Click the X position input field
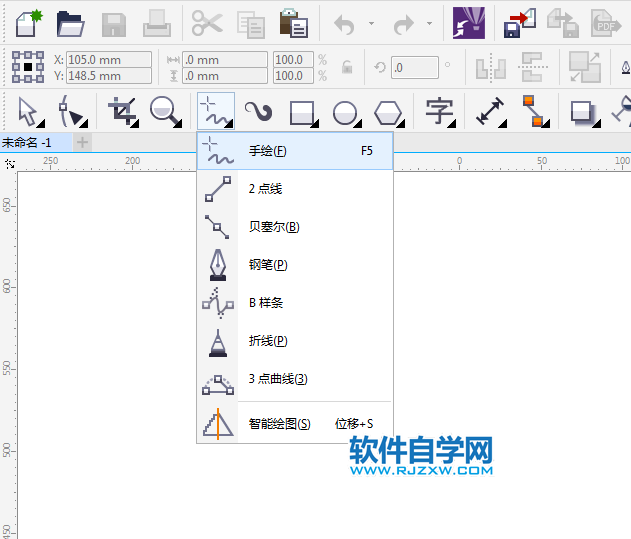Viewport: 631px width, 539px height. pyautogui.click(x=109, y=60)
